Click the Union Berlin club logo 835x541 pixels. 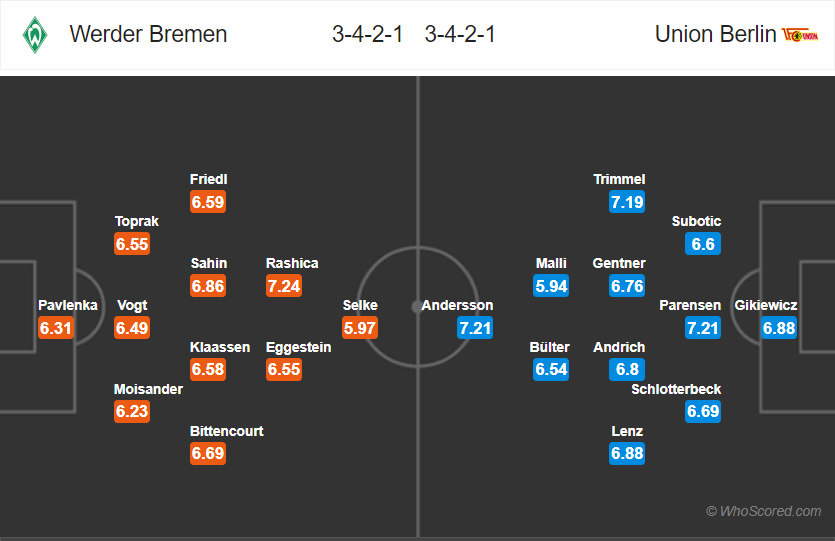coord(800,35)
